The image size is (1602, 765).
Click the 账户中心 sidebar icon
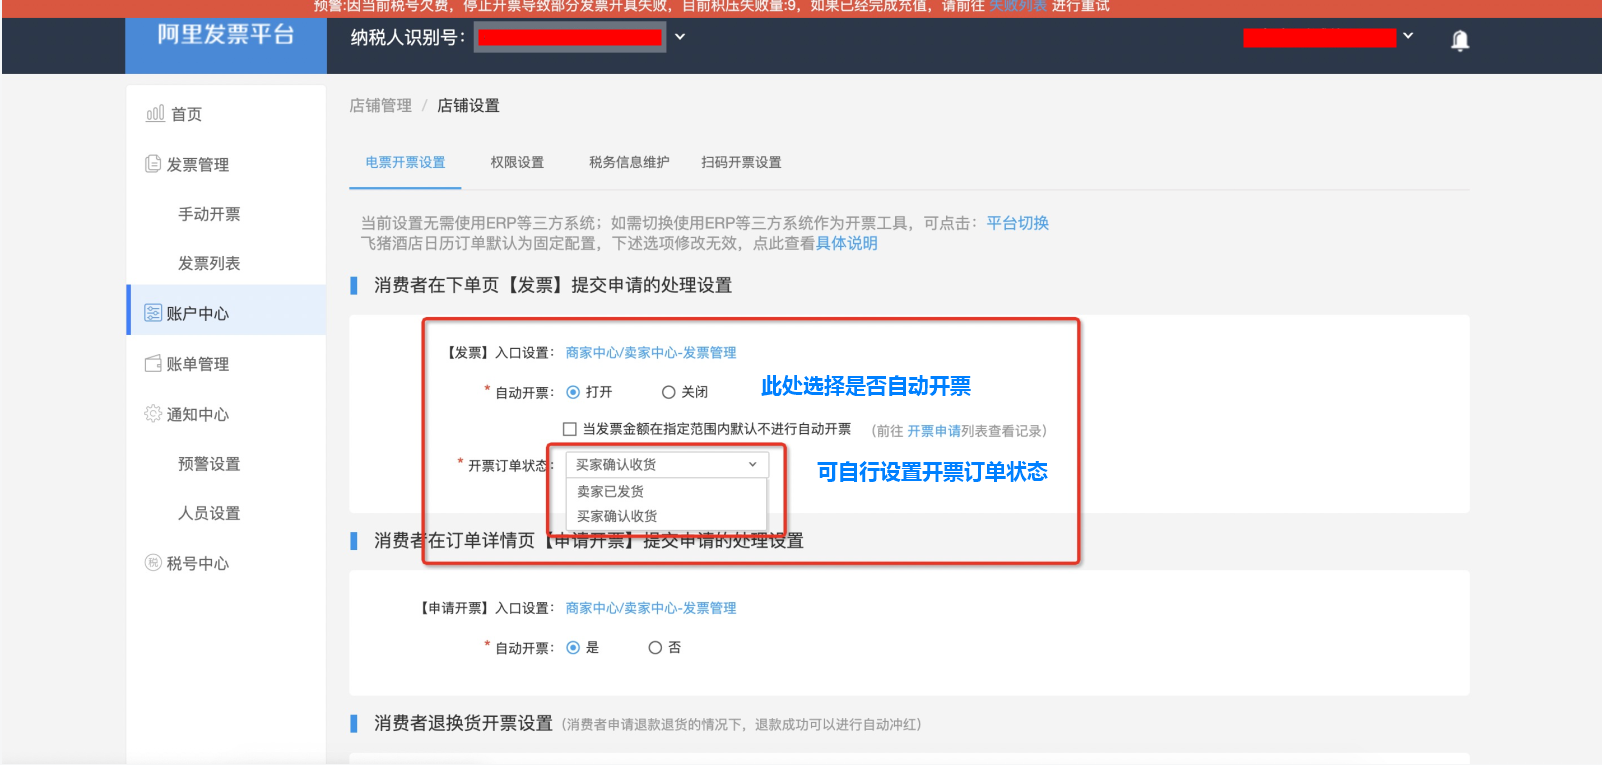pyautogui.click(x=153, y=313)
